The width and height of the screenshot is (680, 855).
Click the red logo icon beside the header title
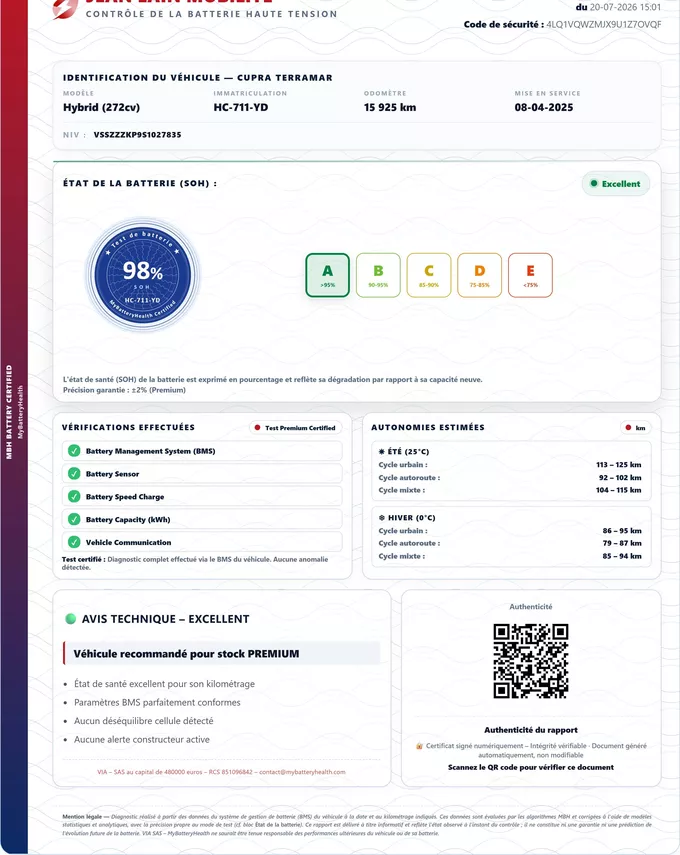[x=65, y=9]
